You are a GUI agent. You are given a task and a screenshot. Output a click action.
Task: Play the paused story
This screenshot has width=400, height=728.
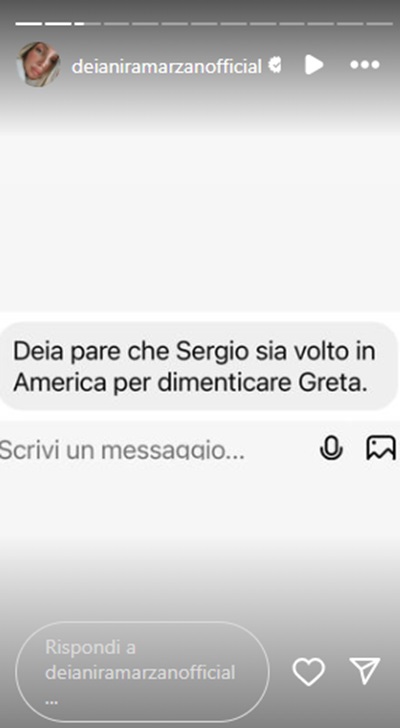tap(314, 65)
